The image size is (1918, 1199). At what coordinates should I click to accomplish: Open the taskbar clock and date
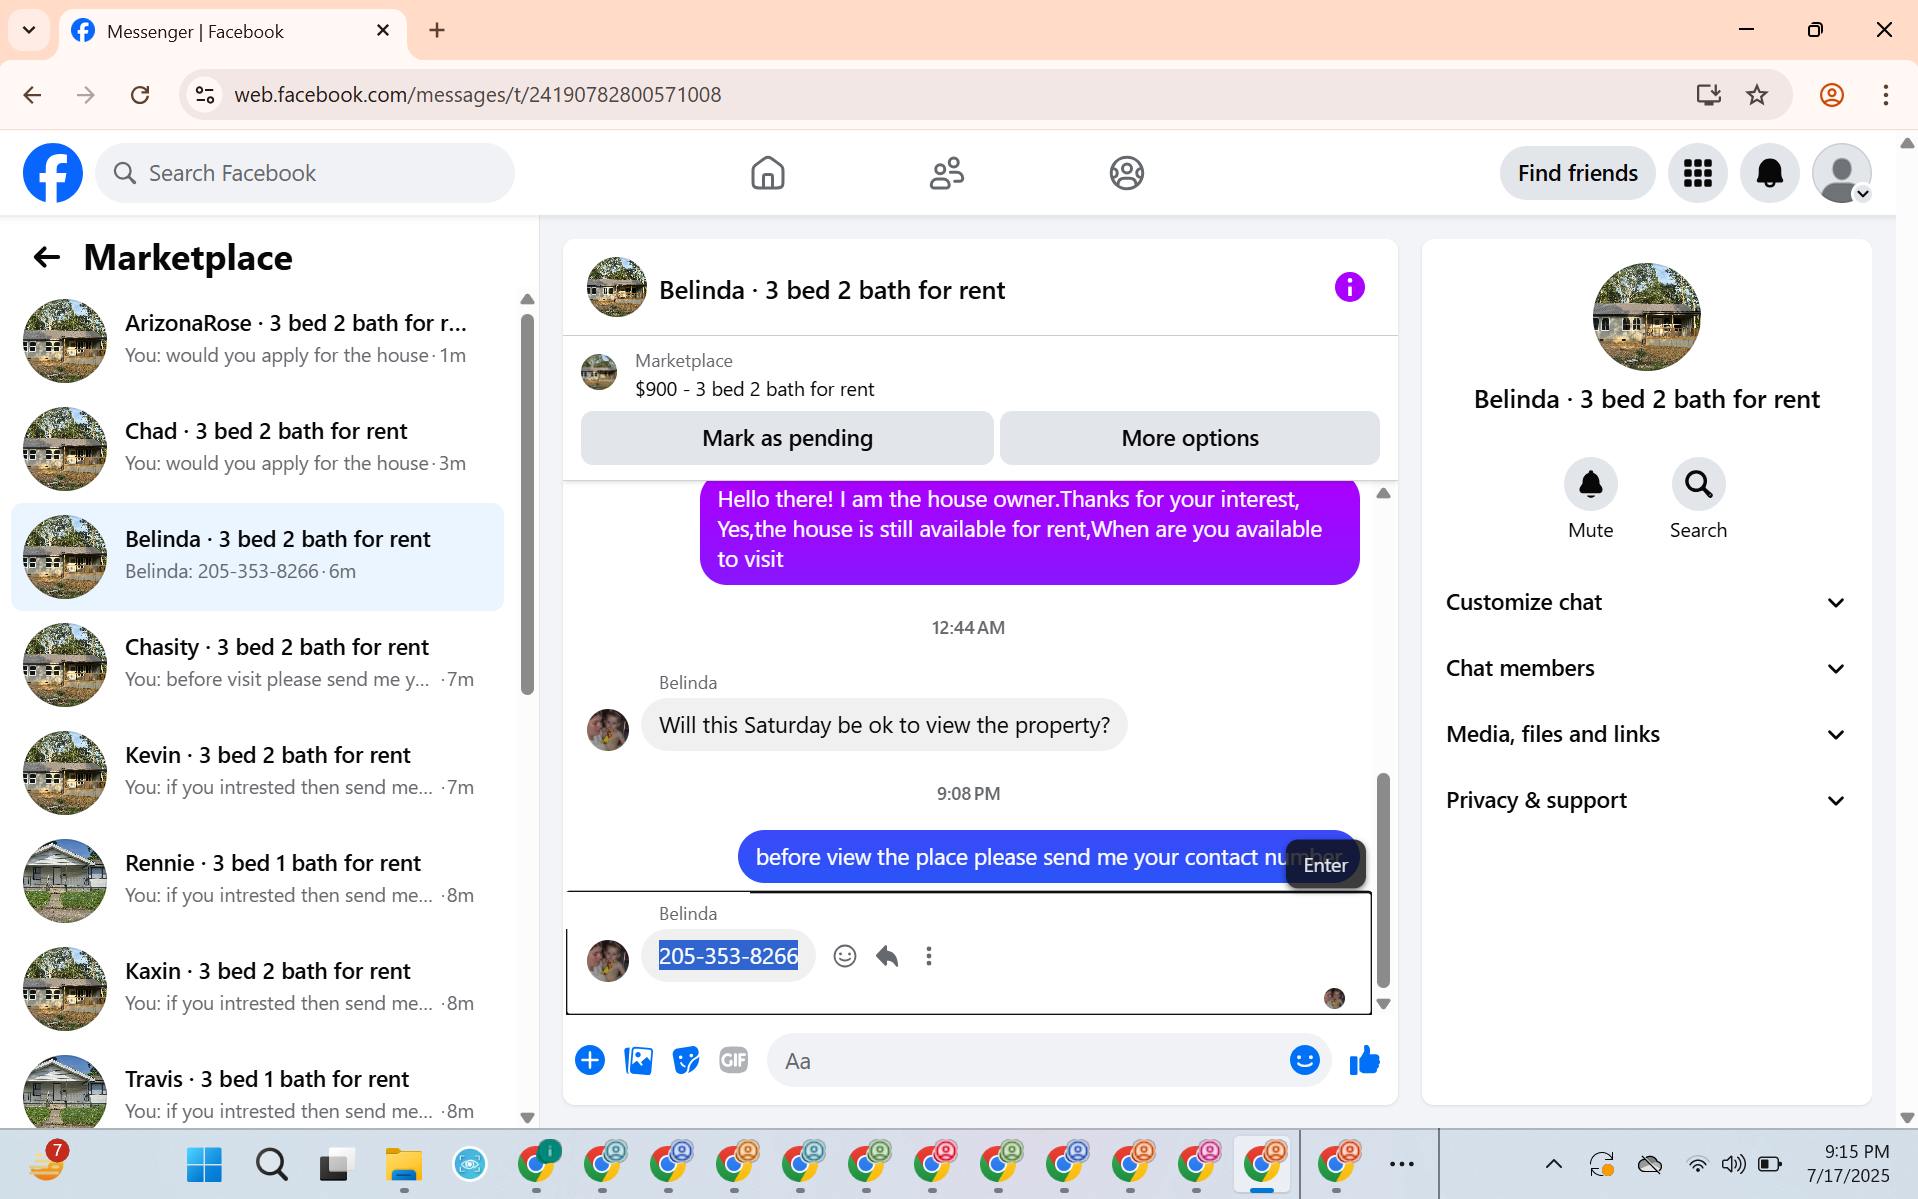click(x=1847, y=1164)
